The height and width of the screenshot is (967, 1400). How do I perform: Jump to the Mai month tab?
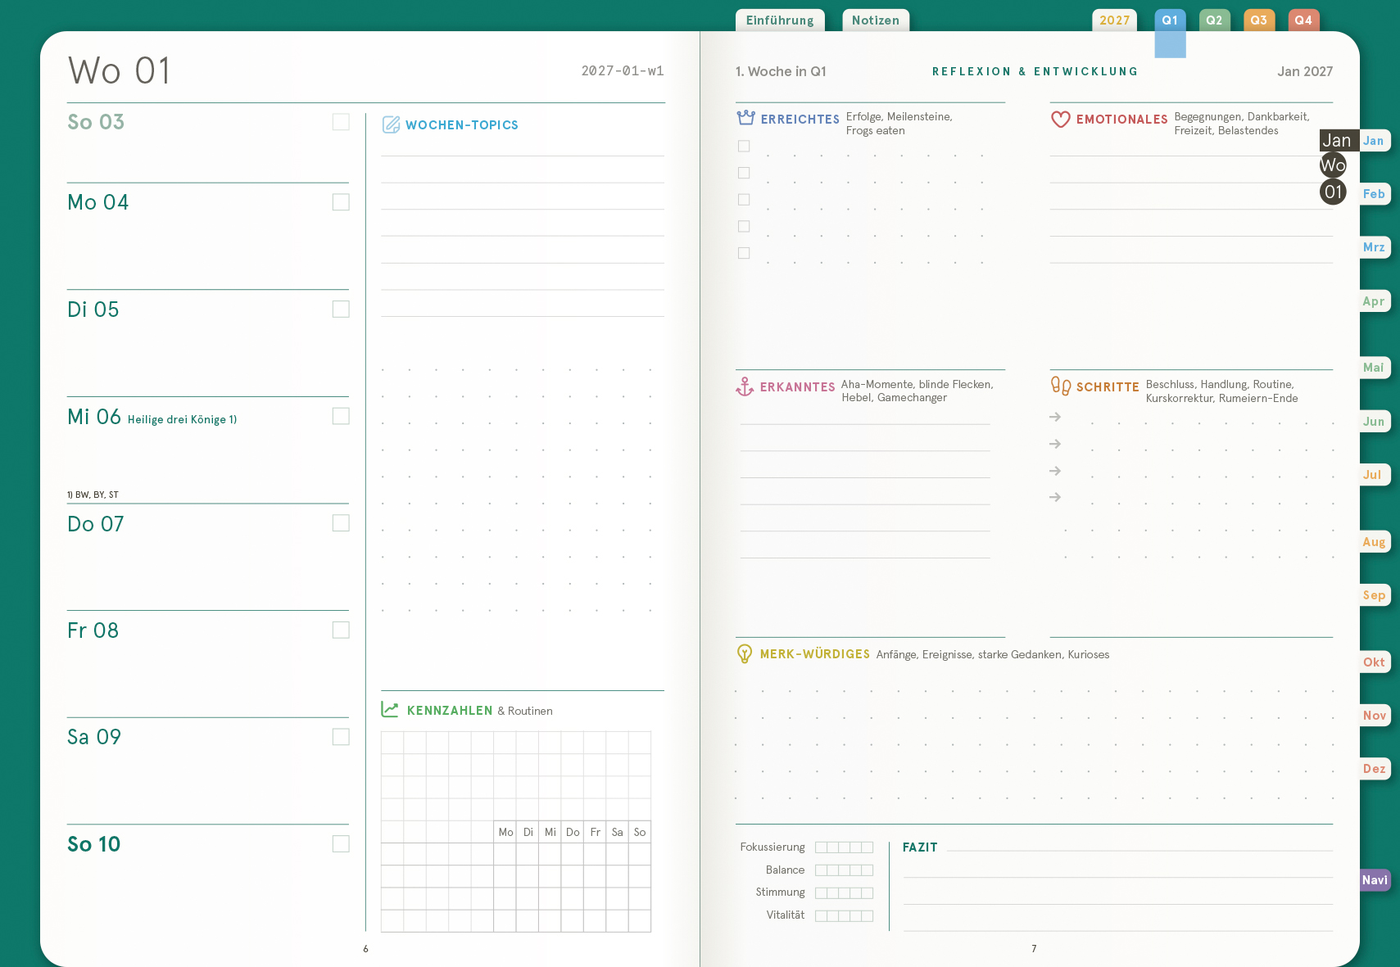(x=1375, y=368)
